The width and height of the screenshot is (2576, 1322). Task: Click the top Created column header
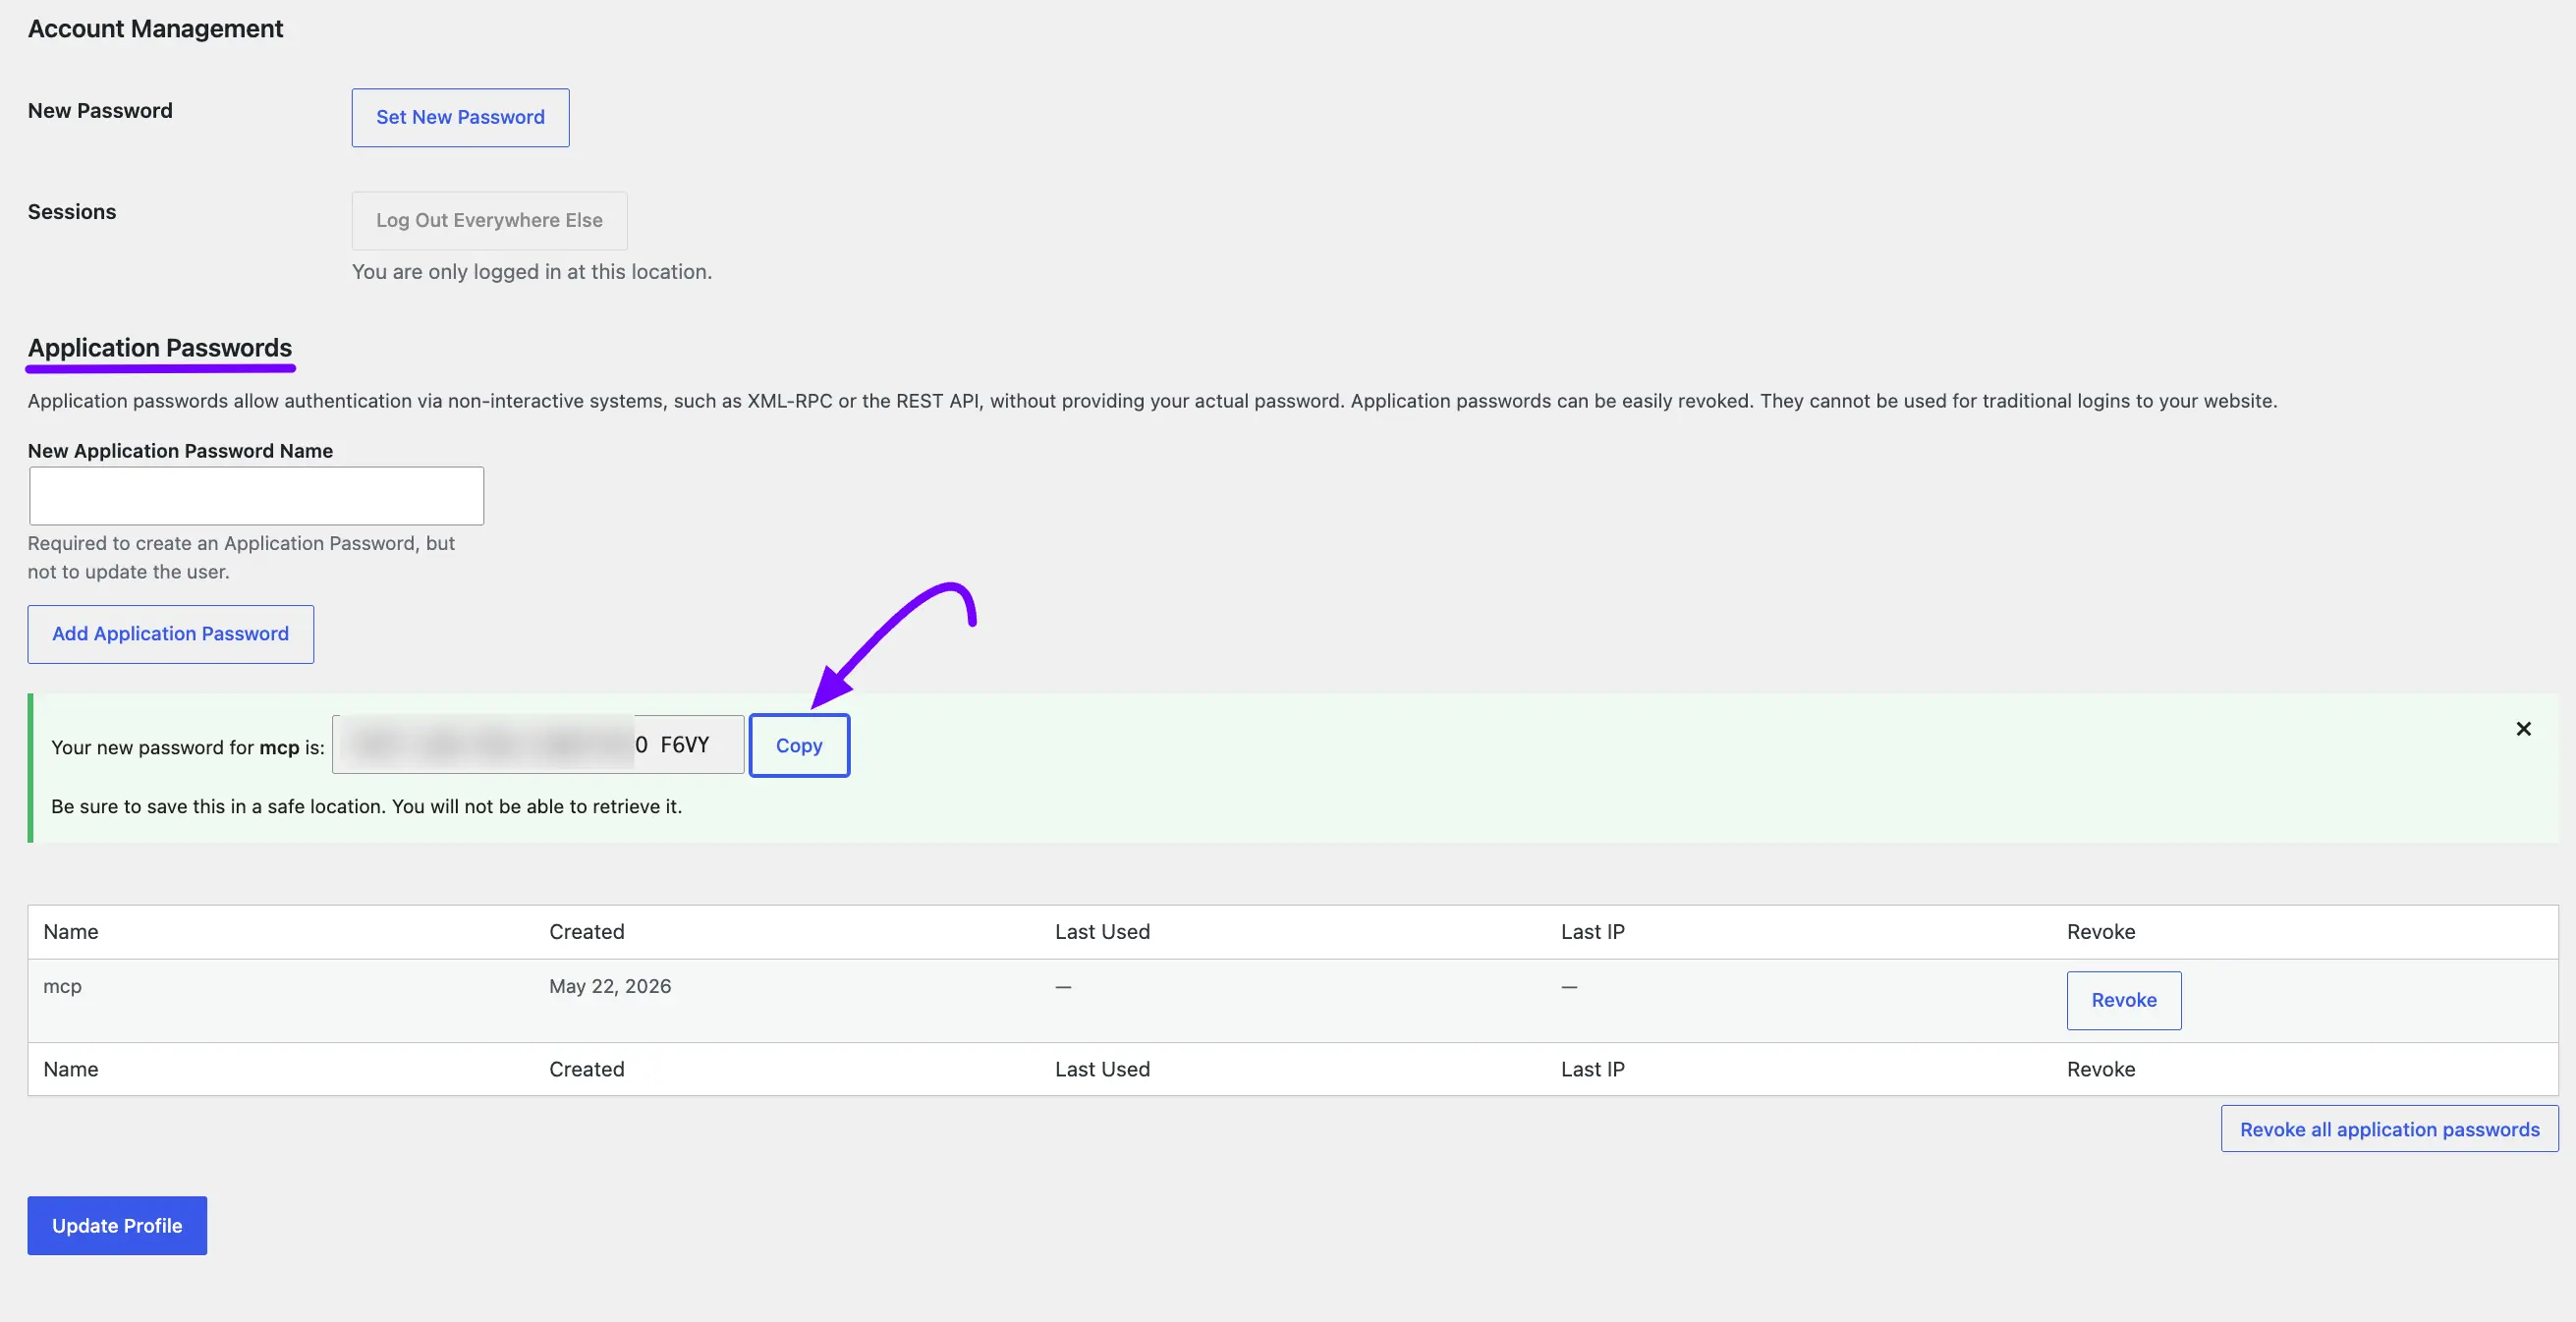[x=586, y=932]
